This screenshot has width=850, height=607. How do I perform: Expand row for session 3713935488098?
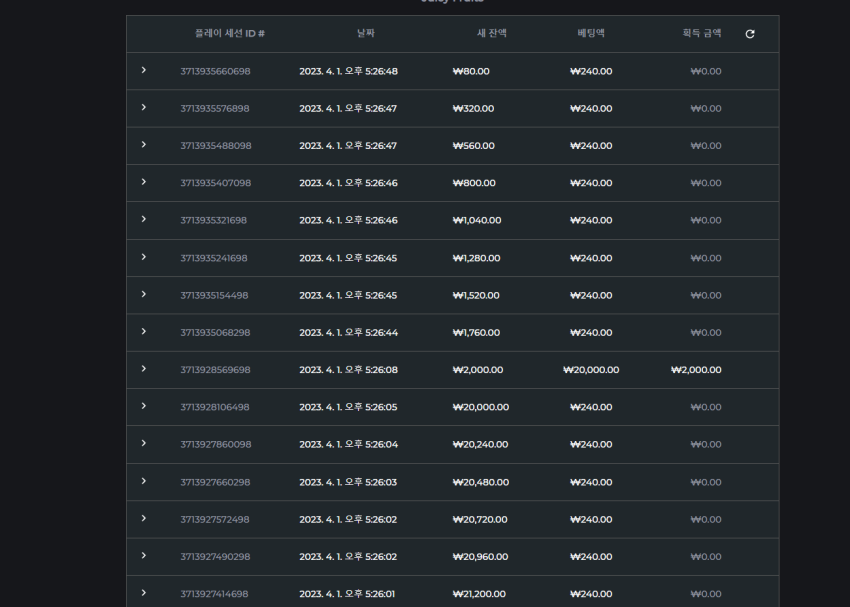[x=144, y=144]
